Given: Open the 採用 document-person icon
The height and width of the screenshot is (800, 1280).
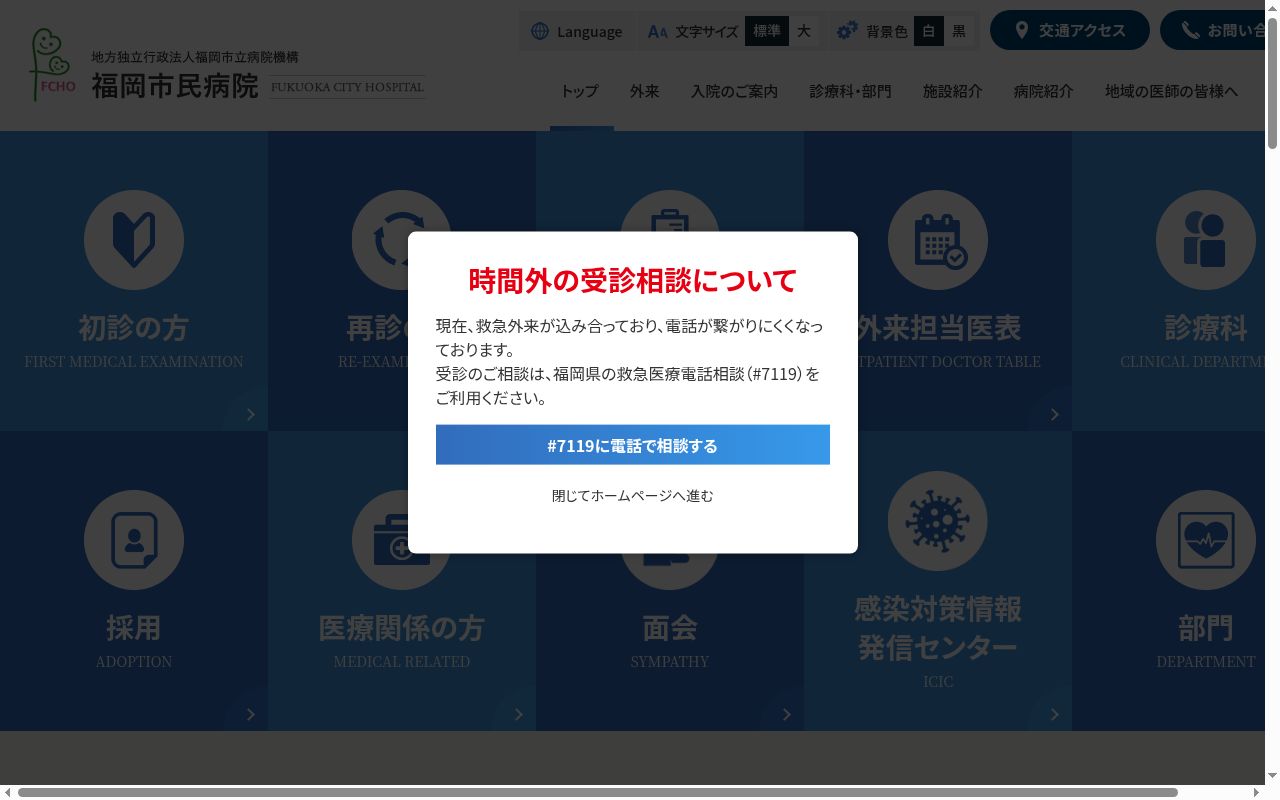Looking at the screenshot, I should click(x=134, y=540).
